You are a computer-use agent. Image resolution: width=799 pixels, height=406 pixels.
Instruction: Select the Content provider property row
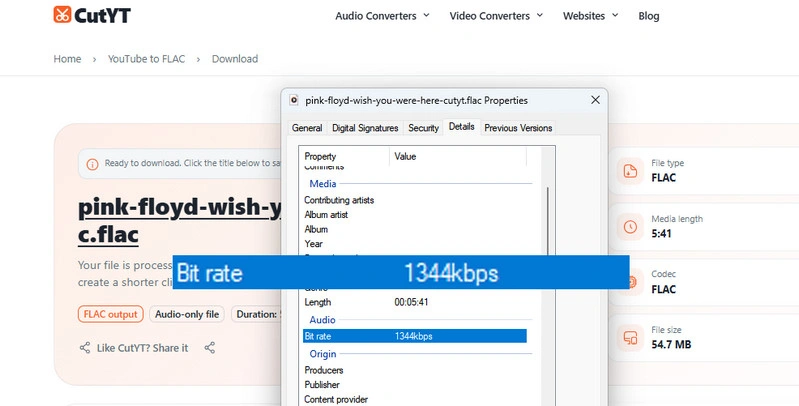[414, 399]
